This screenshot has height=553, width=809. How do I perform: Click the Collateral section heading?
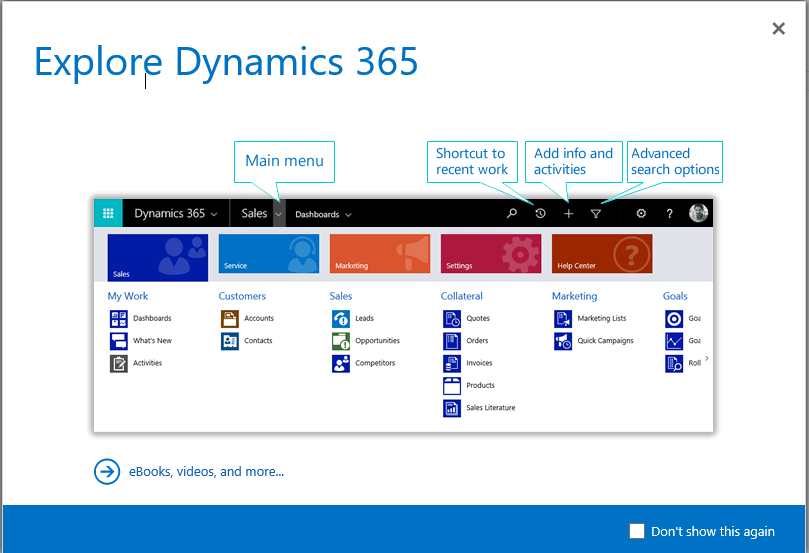(461, 296)
